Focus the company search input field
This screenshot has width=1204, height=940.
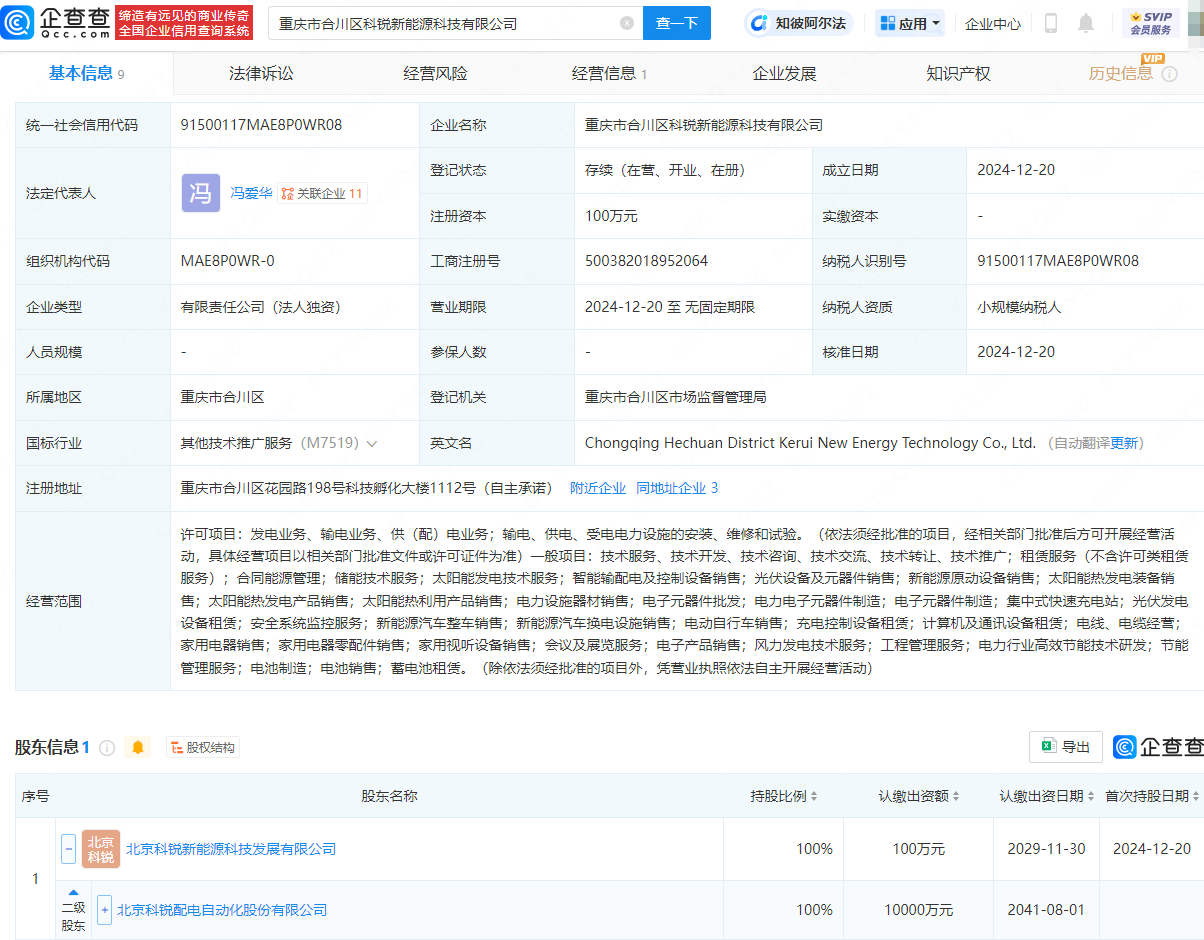[x=447, y=23]
